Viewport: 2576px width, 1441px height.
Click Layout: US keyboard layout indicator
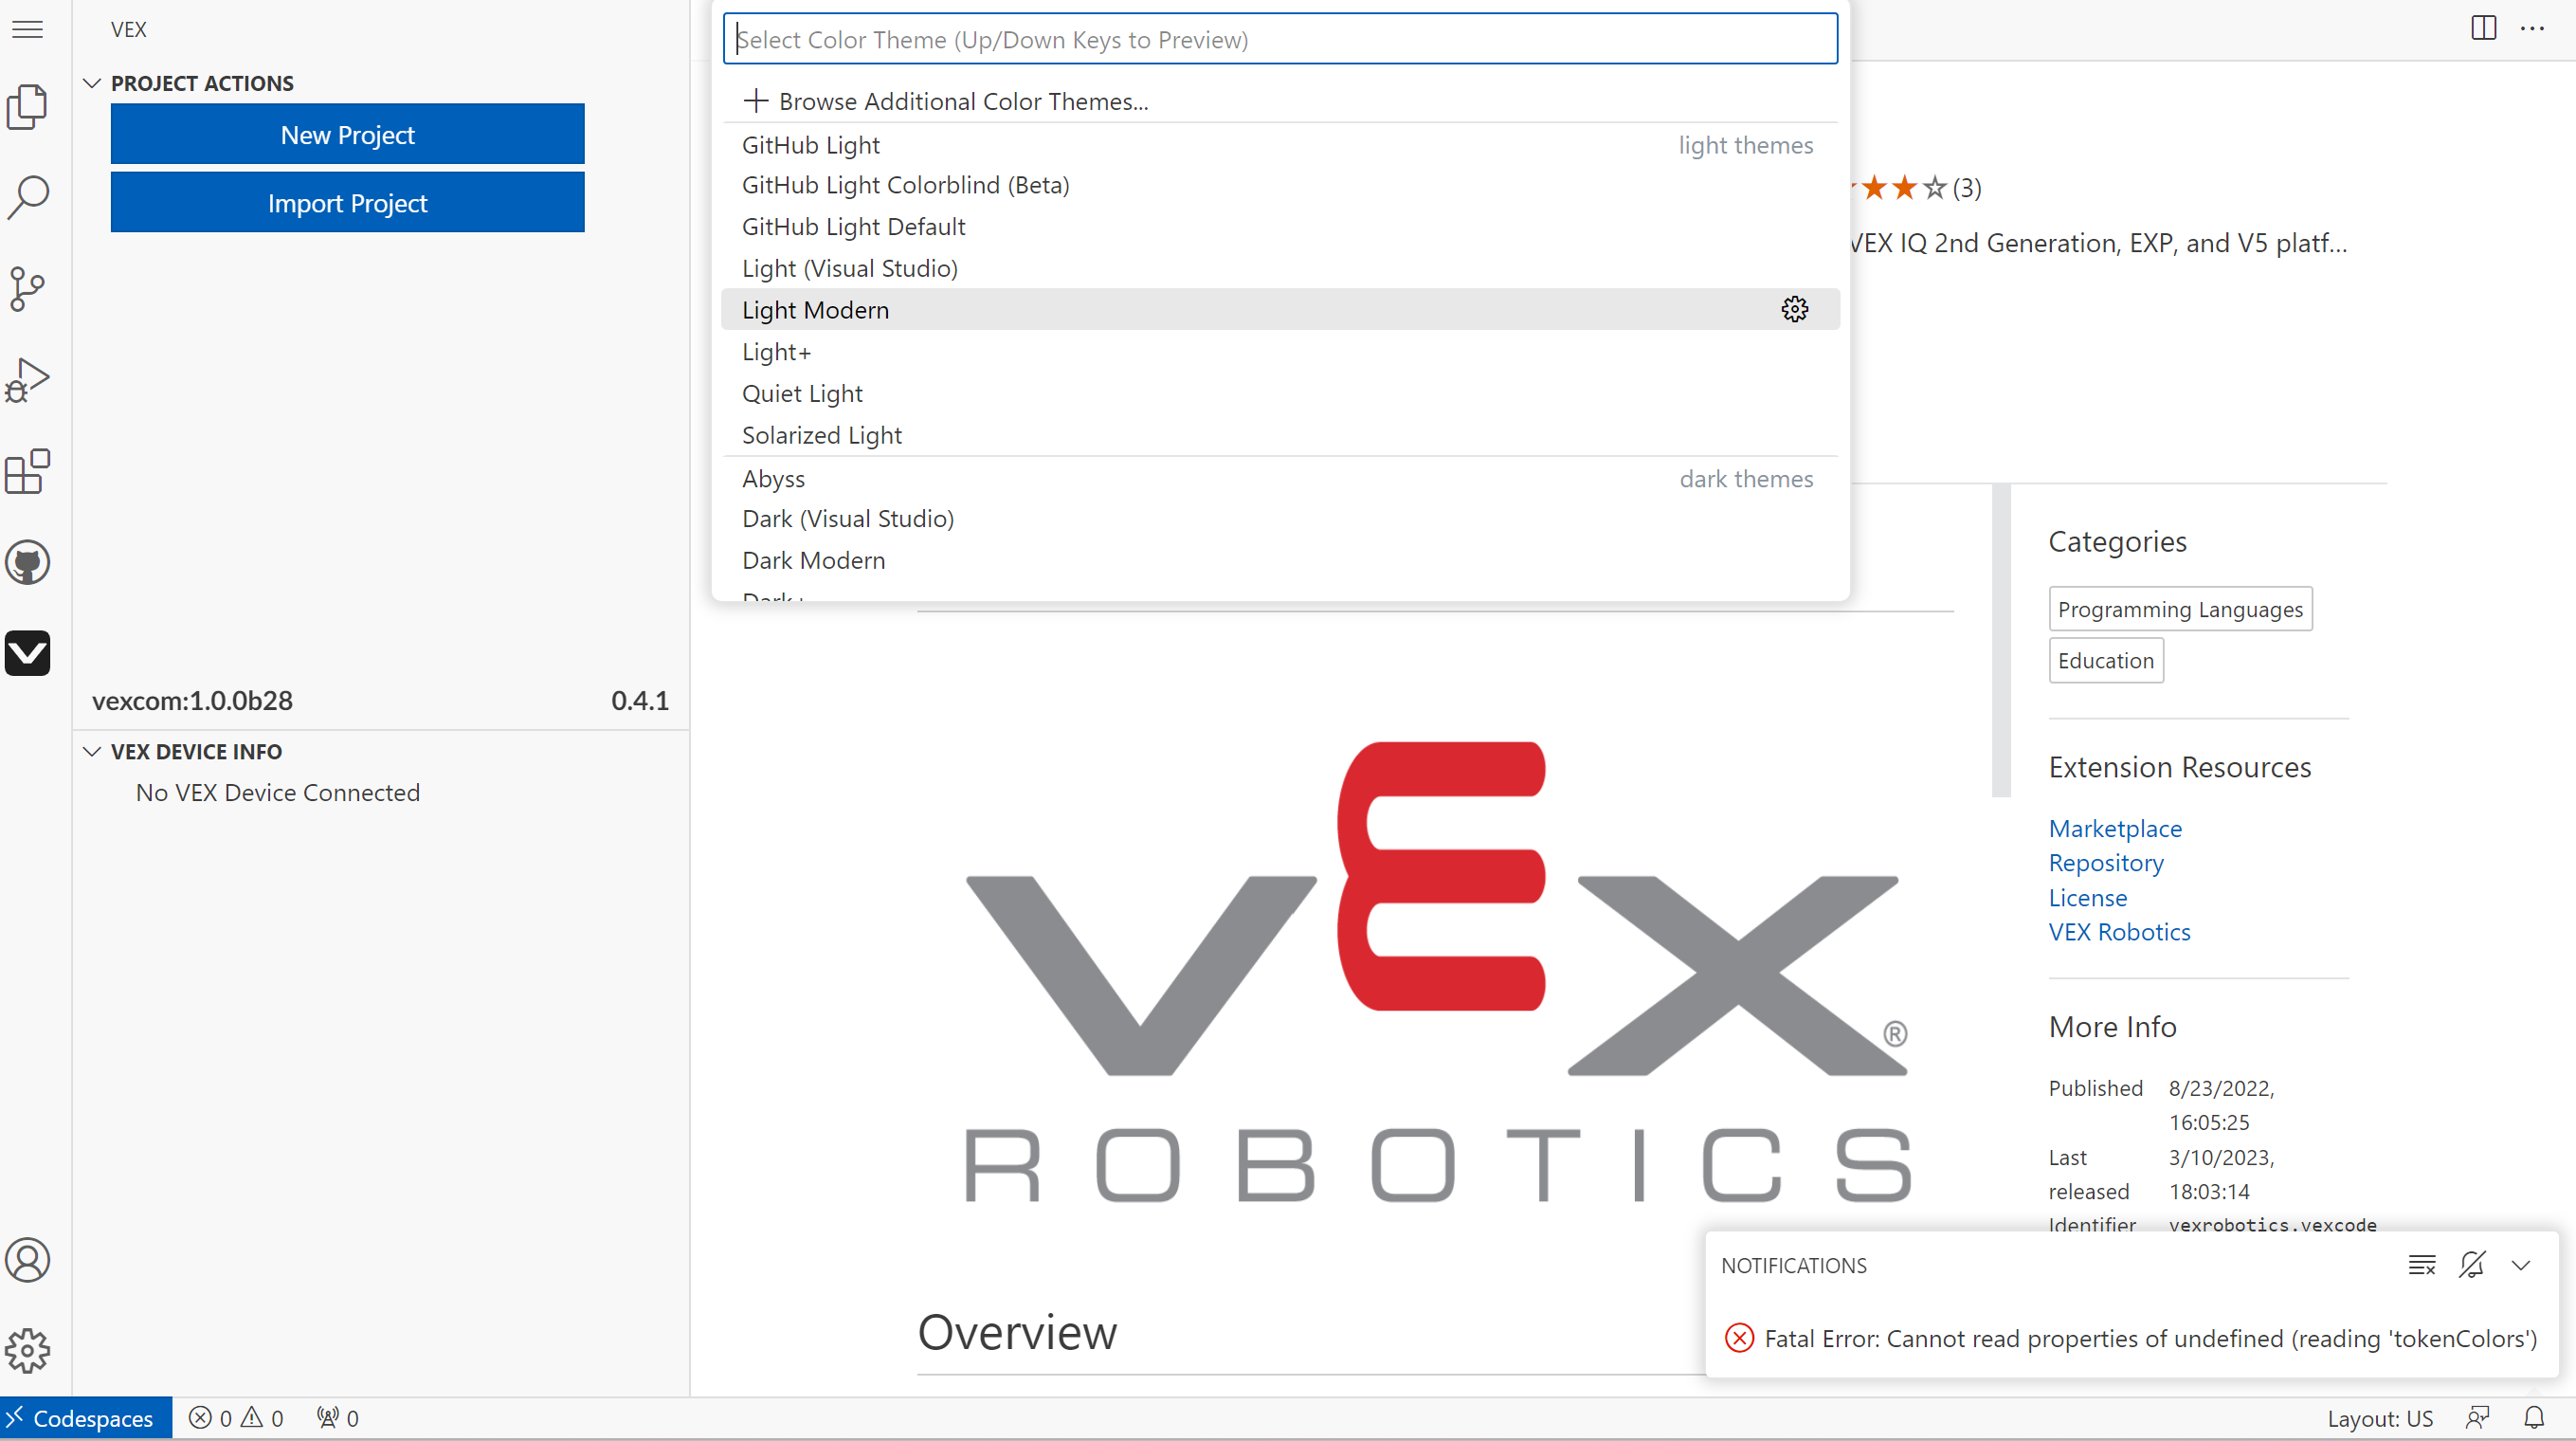(x=2380, y=1418)
